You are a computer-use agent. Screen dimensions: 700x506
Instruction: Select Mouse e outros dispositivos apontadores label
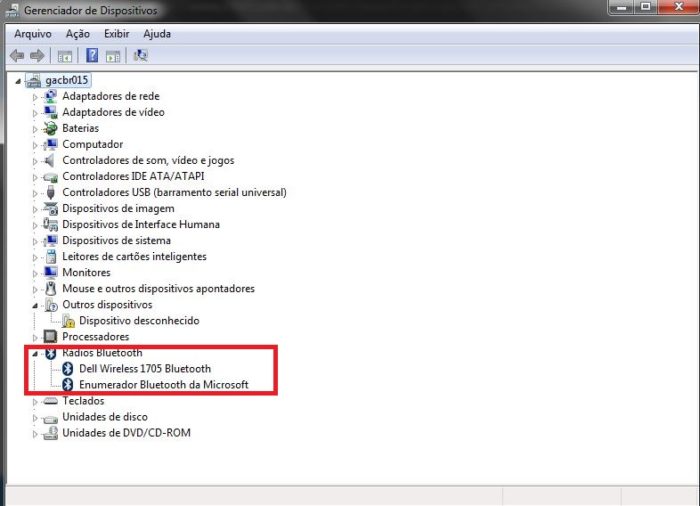click(158, 289)
